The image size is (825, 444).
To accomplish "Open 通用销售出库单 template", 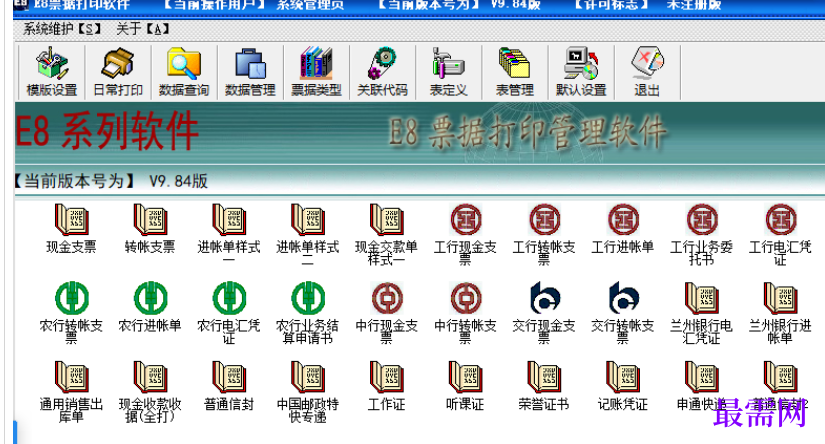I will (71, 377).
